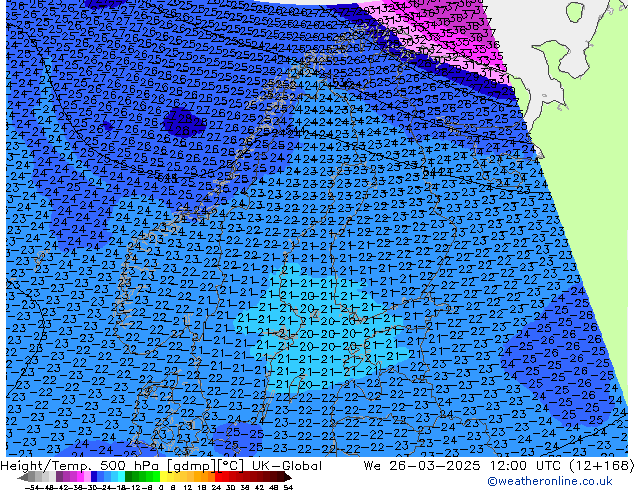Pick the cyan swatch above legend -18

pyautogui.click(x=121, y=477)
